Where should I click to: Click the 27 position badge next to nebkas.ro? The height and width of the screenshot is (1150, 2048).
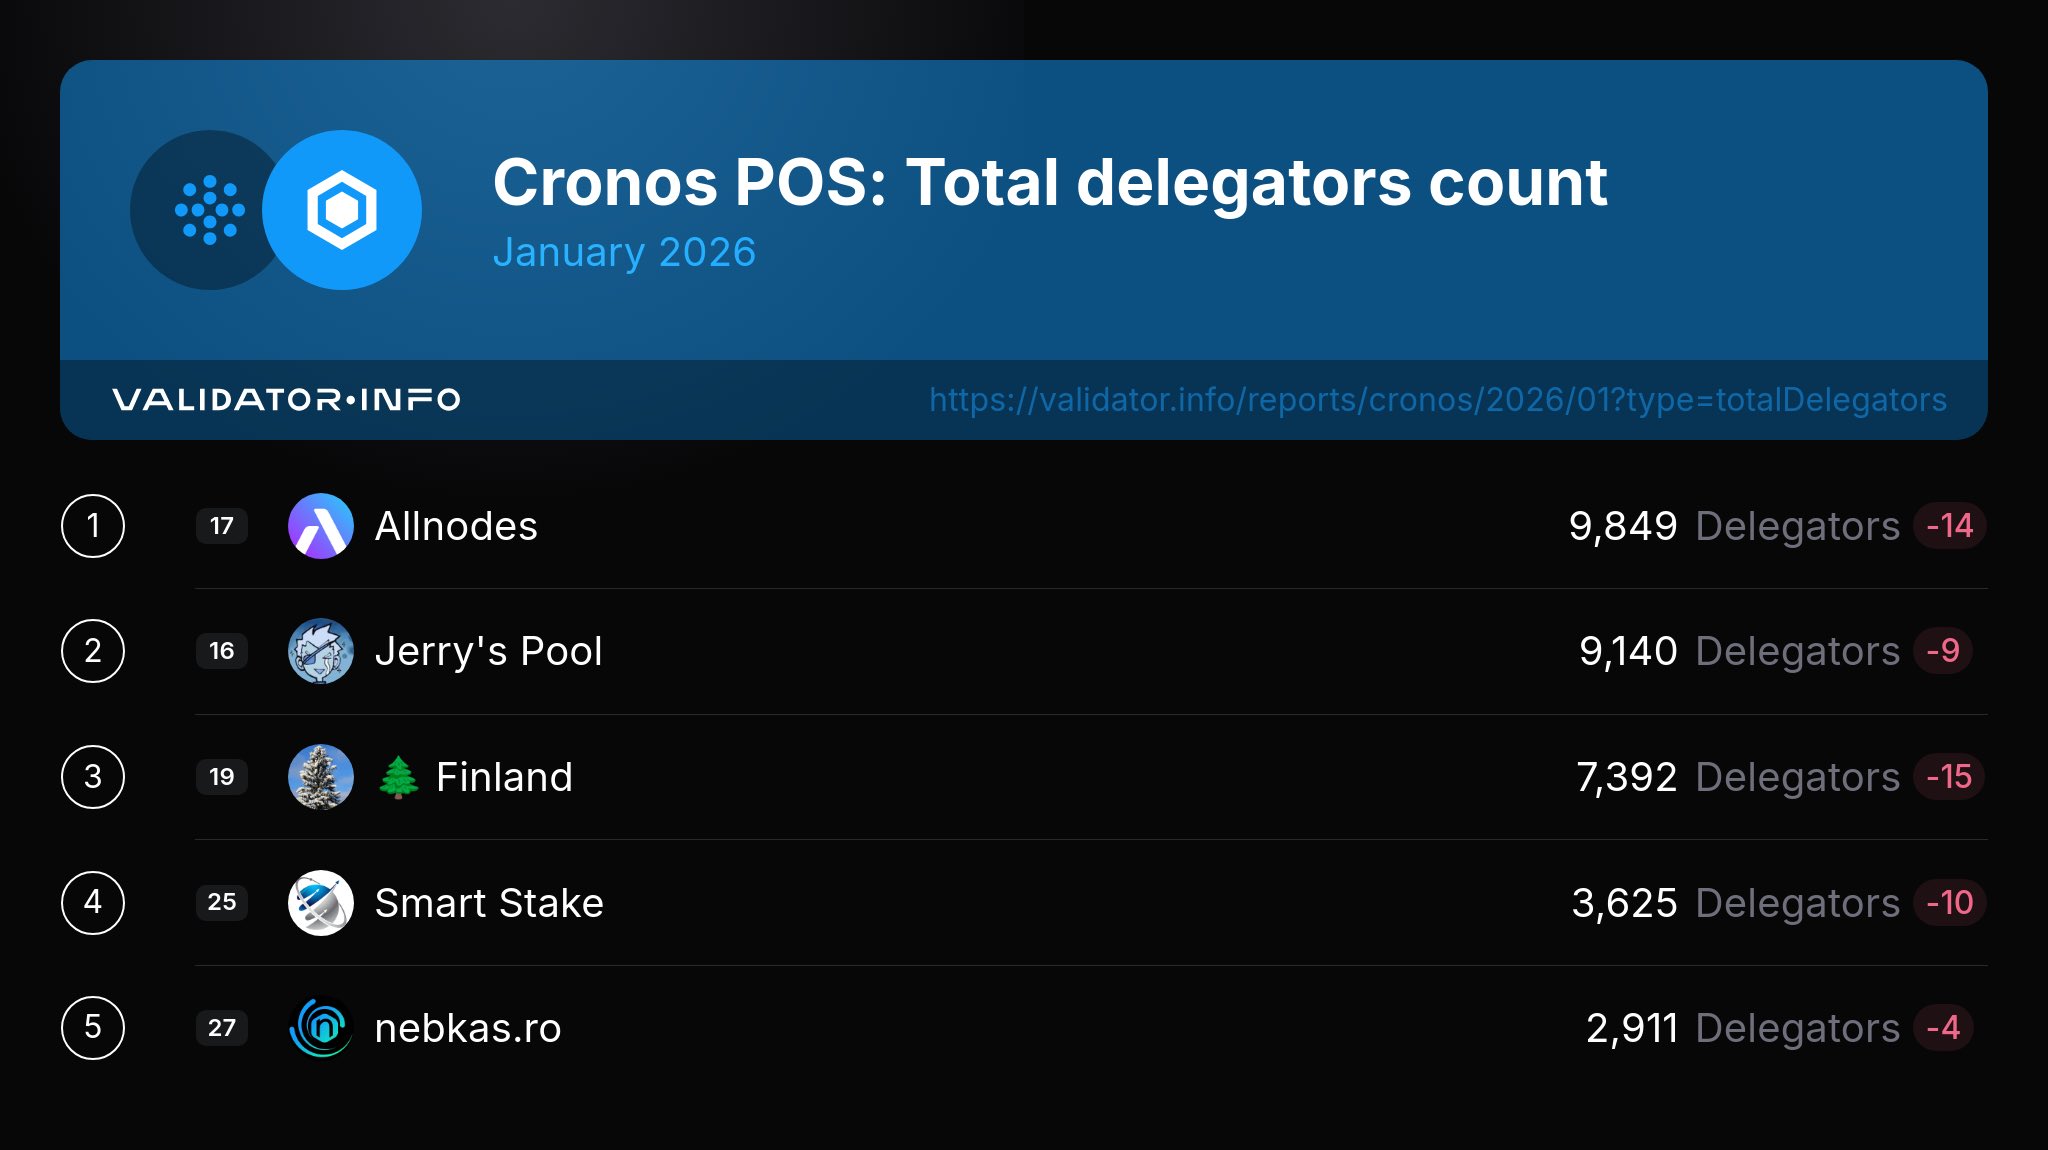(x=222, y=1028)
